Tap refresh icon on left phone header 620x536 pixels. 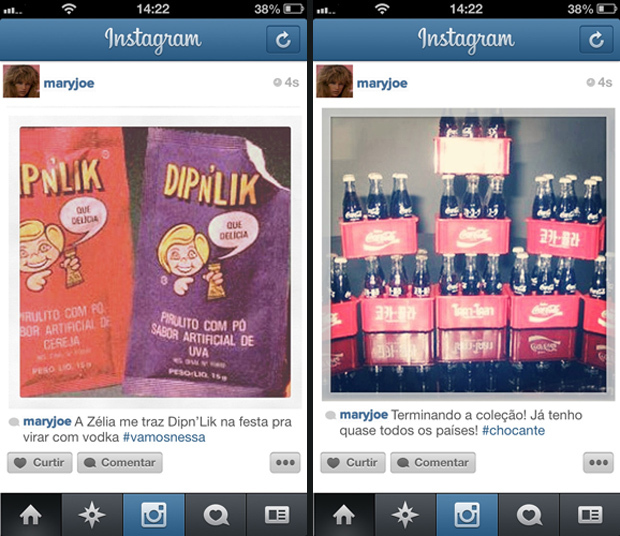pos(283,40)
